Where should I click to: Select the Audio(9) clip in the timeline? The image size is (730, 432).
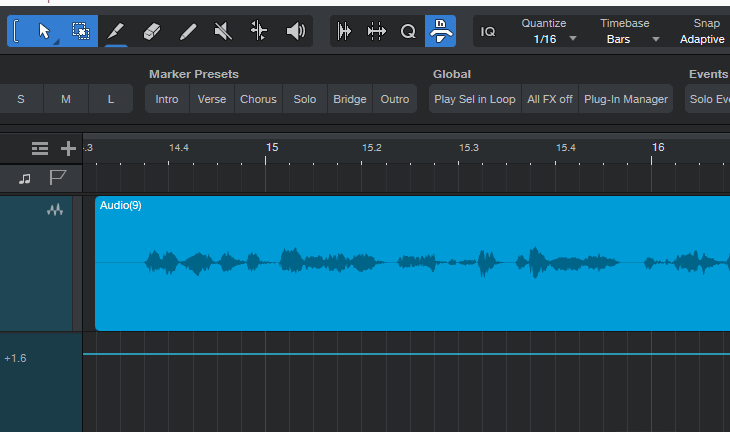tap(400, 300)
